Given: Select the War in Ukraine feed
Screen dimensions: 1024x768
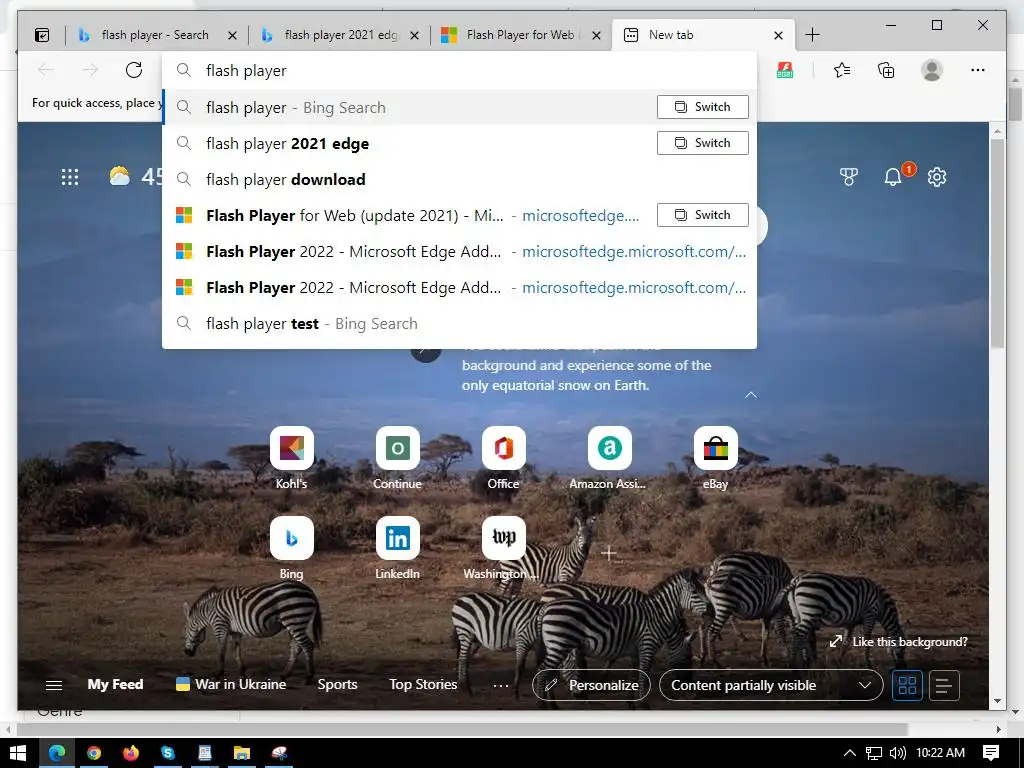Looking at the screenshot, I should pyautogui.click(x=231, y=684).
